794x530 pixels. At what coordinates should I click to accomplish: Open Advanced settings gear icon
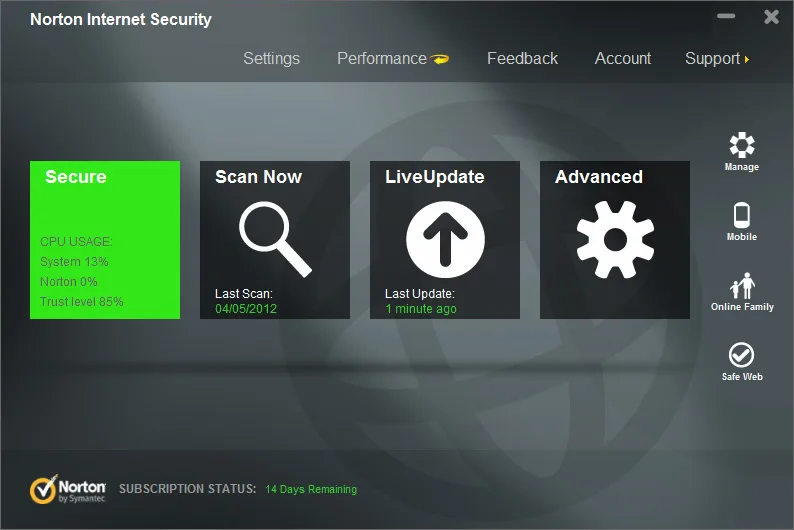coord(615,239)
